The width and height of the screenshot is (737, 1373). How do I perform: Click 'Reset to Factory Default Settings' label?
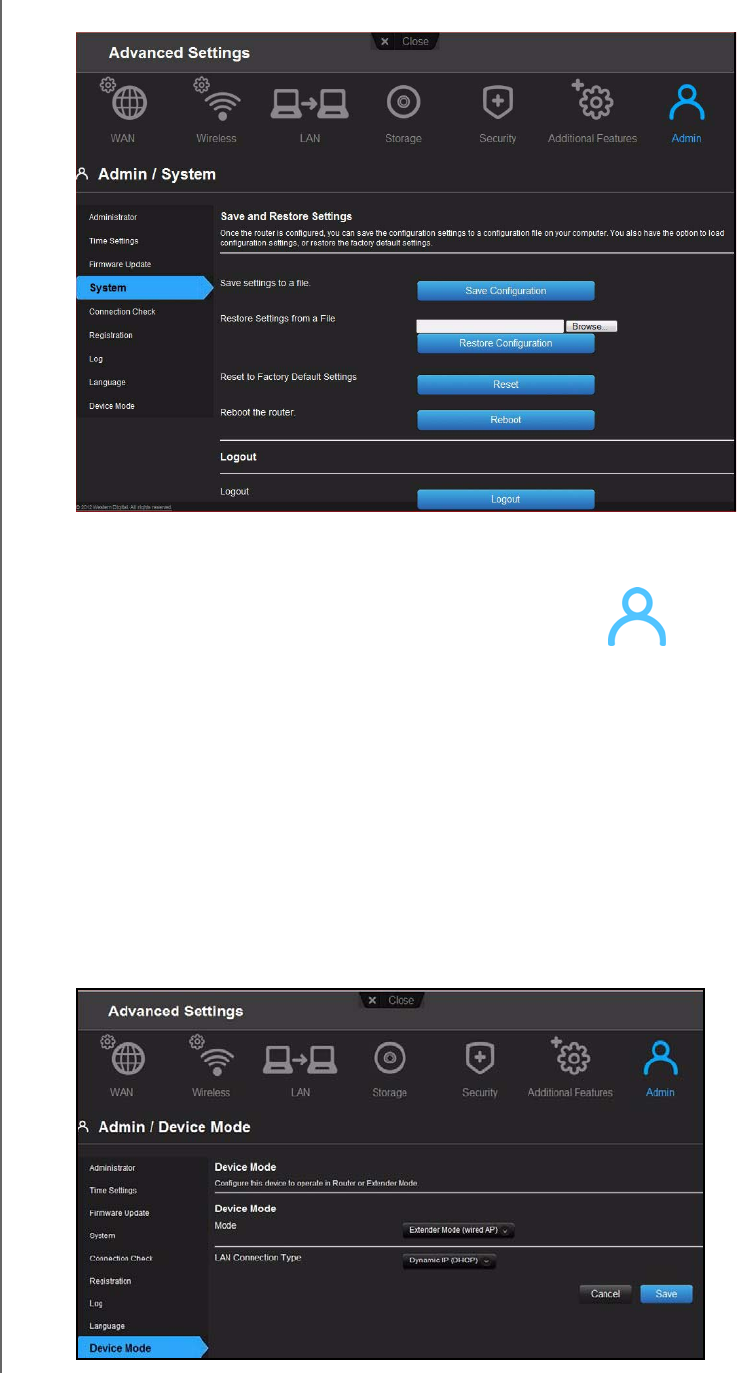288,377
